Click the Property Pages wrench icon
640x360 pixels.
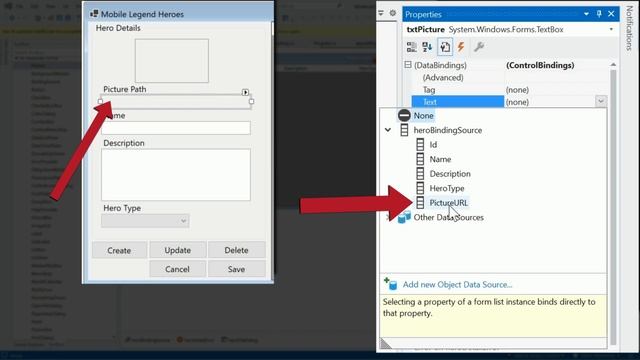pos(479,47)
